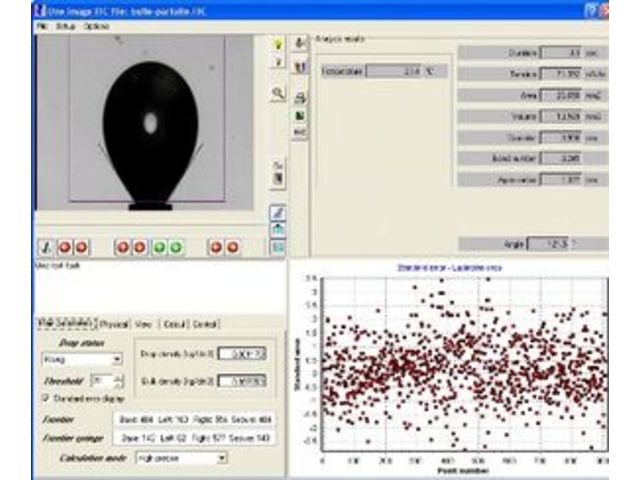Click the dark icon above the pen icon group
This screenshot has height=480, width=640.
point(278,178)
